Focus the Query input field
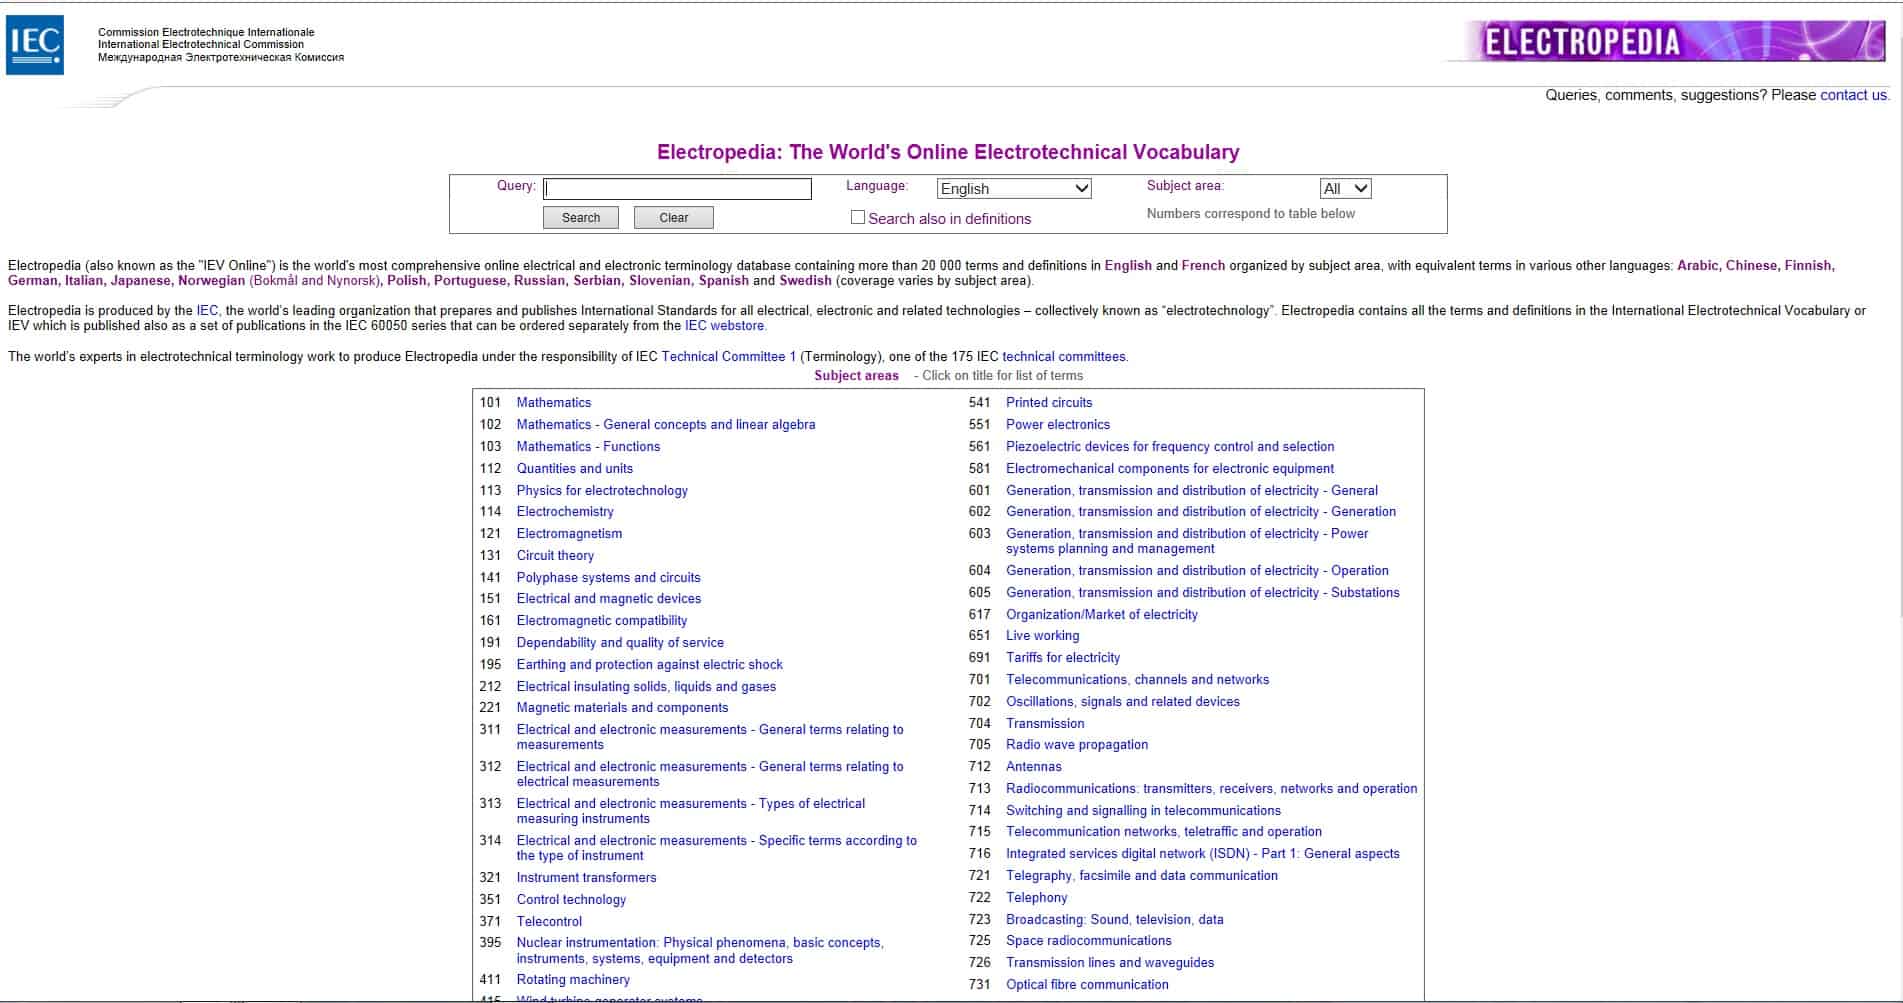The height and width of the screenshot is (1003, 1903). pos(677,188)
